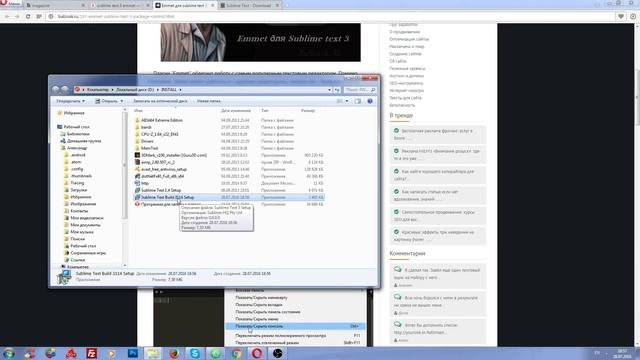Select the Sublime Text 1.4 Setup file
Screen dimensions: 640x360
[x=161, y=190]
